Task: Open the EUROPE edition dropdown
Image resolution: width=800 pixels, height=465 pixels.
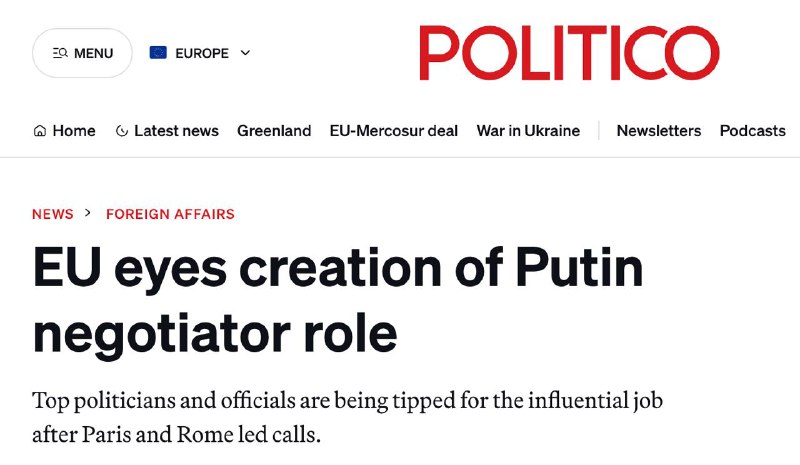Action: 201,53
